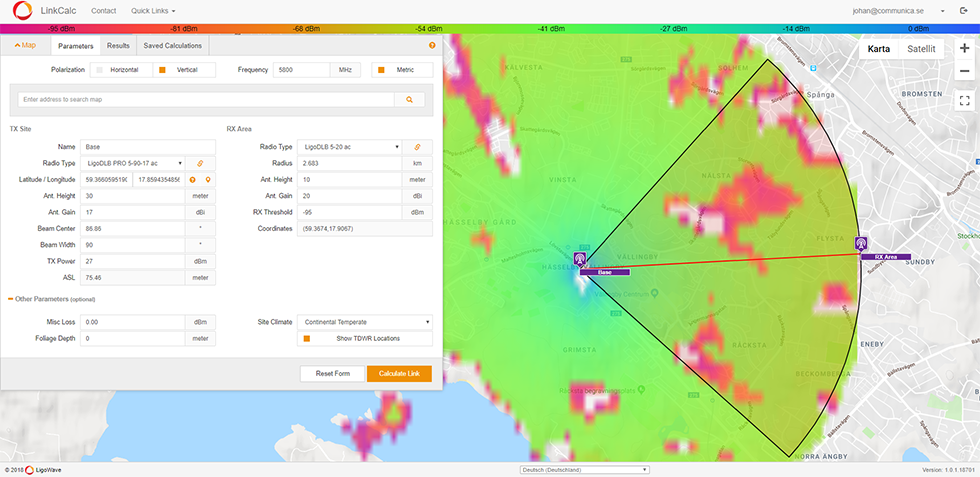
Task: Click the Base tower marker on the map
Action: pos(580,258)
